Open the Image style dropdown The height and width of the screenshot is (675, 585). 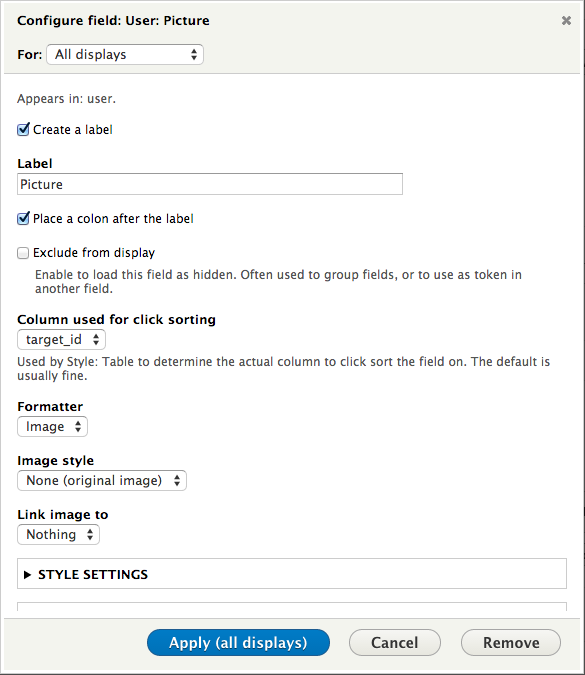click(102, 480)
